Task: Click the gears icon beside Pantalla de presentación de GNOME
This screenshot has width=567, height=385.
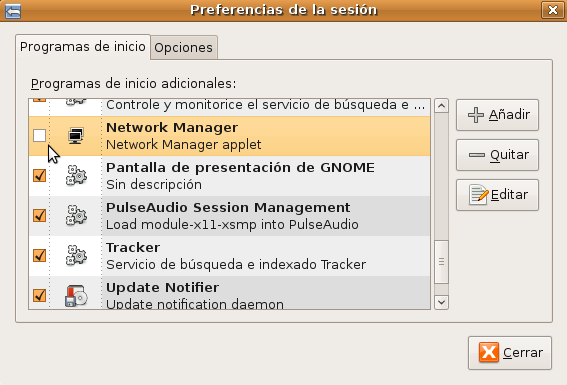Action: 76,176
